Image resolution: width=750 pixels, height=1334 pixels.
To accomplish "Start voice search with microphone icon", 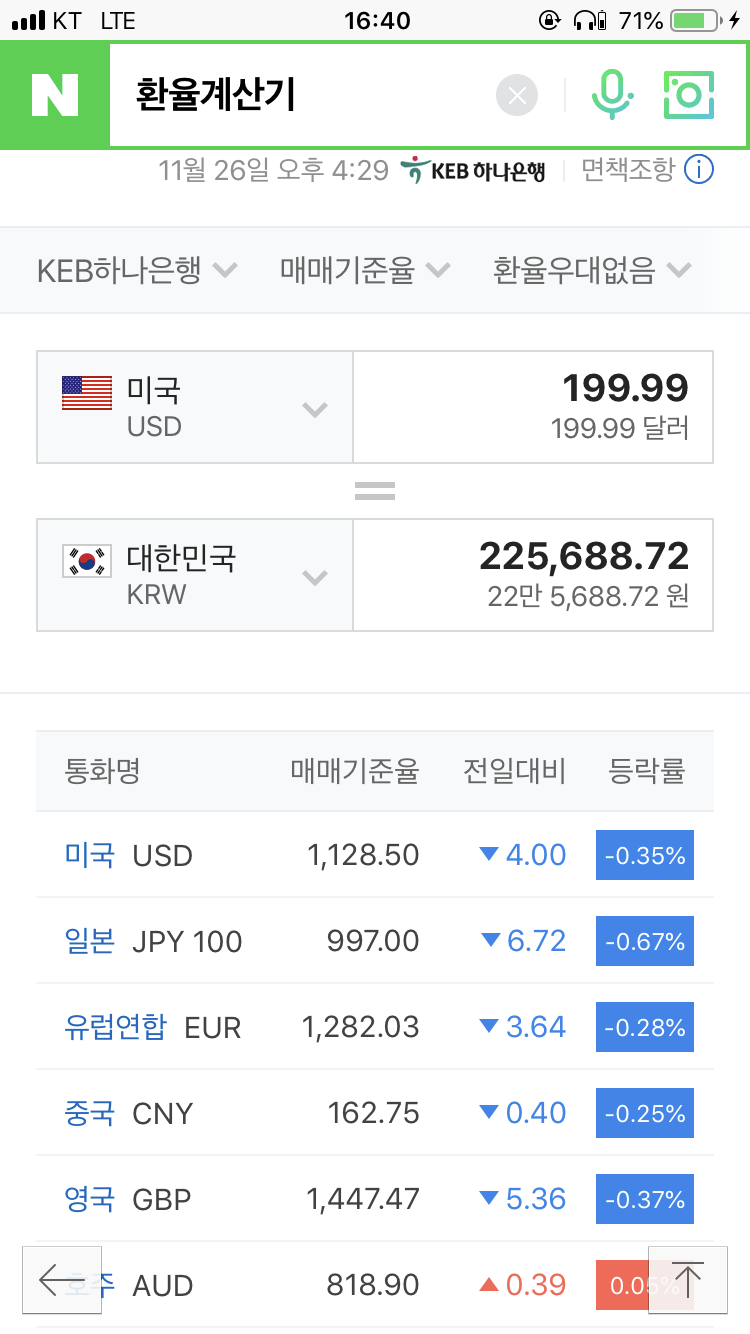I will tap(611, 96).
